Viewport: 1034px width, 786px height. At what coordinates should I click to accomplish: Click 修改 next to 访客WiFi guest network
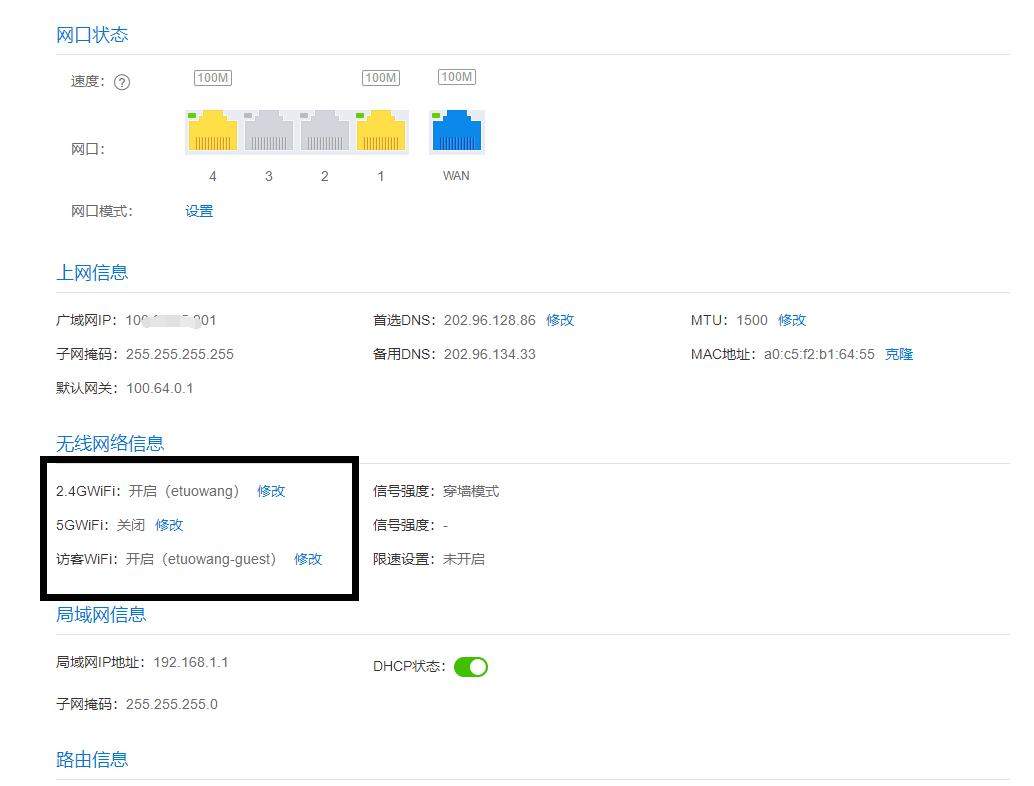pos(307,559)
